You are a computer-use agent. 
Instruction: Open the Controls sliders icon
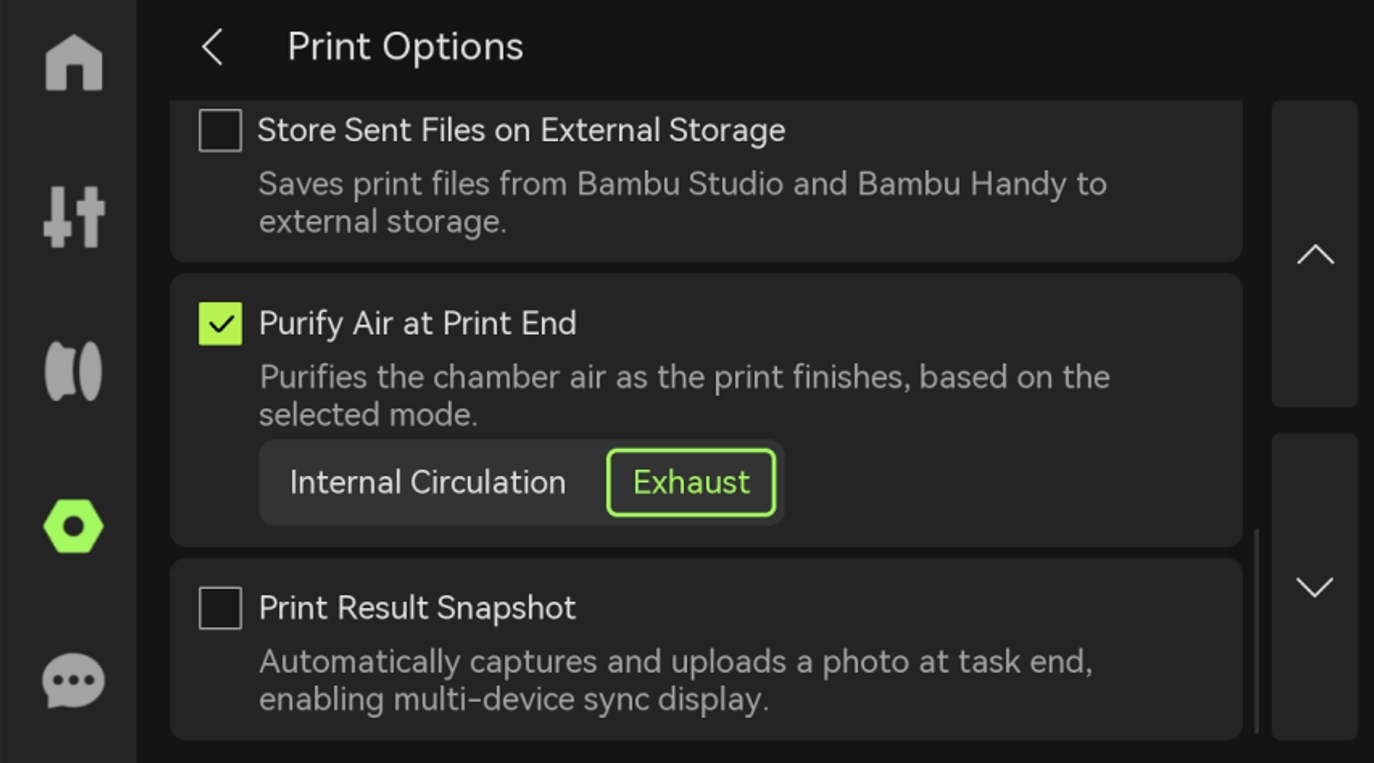(x=73, y=217)
